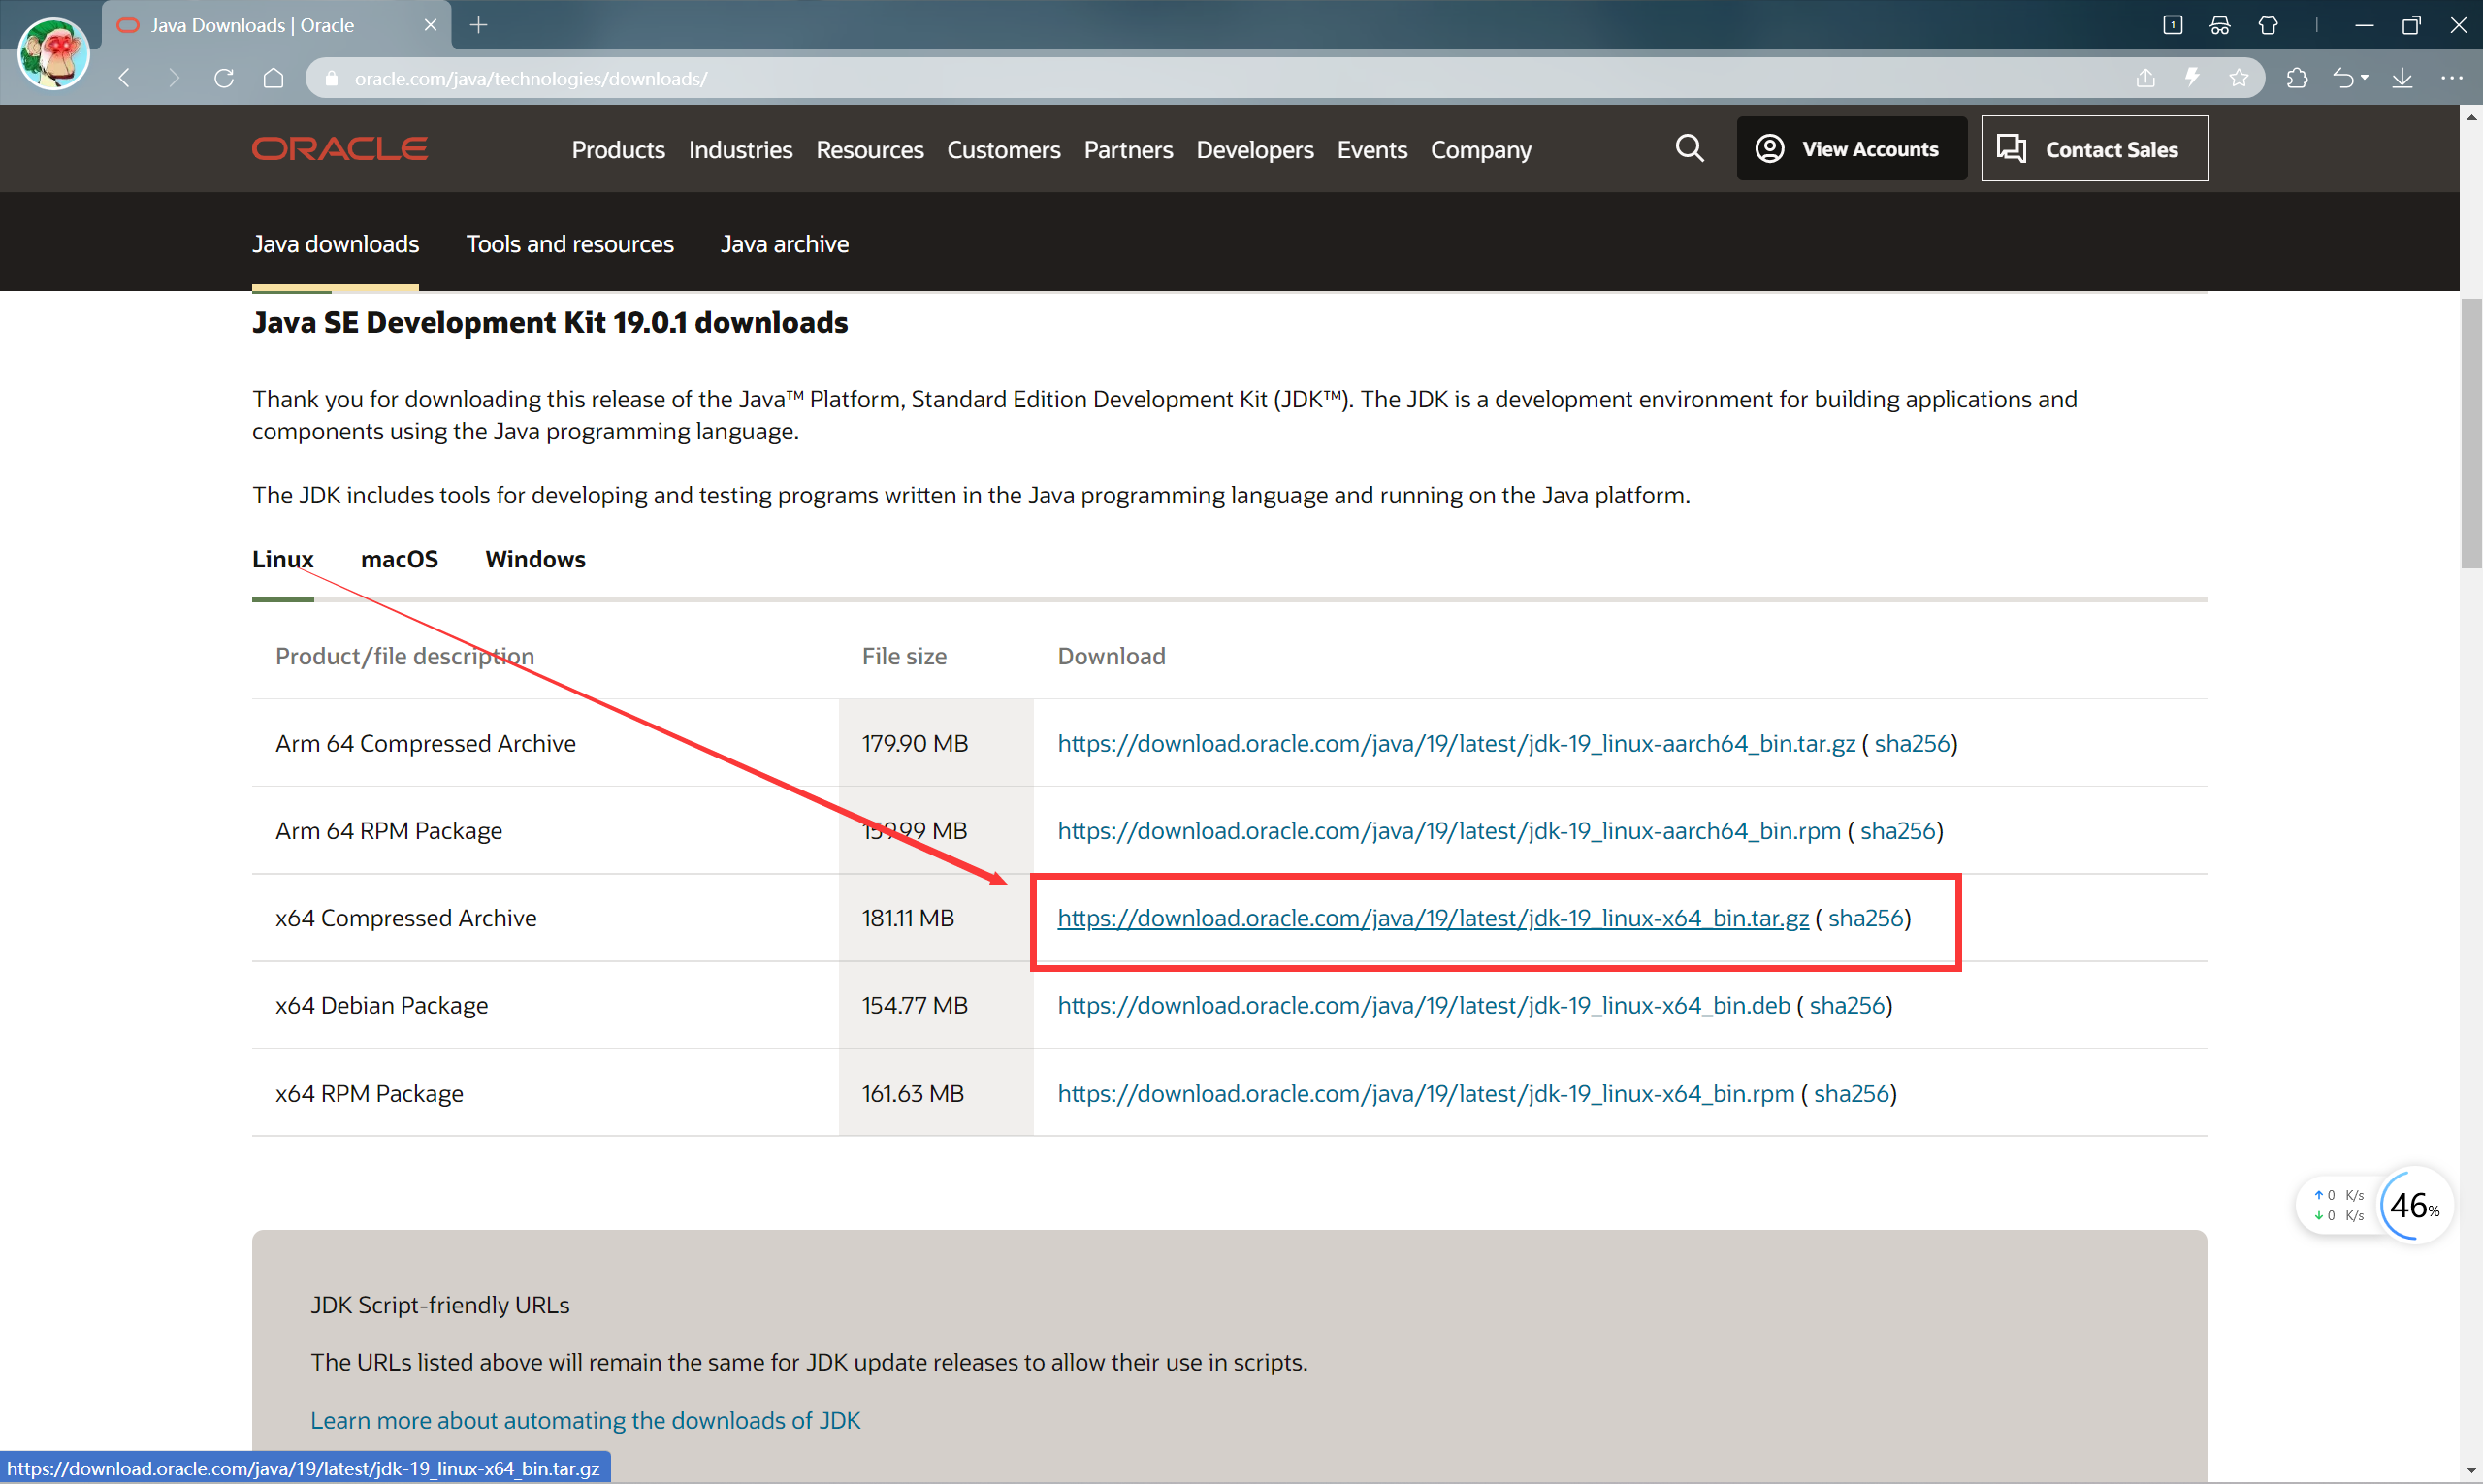Viewport: 2483px width, 1484px height.
Task: Open the extensions puzzle icon
Action: (2297, 78)
